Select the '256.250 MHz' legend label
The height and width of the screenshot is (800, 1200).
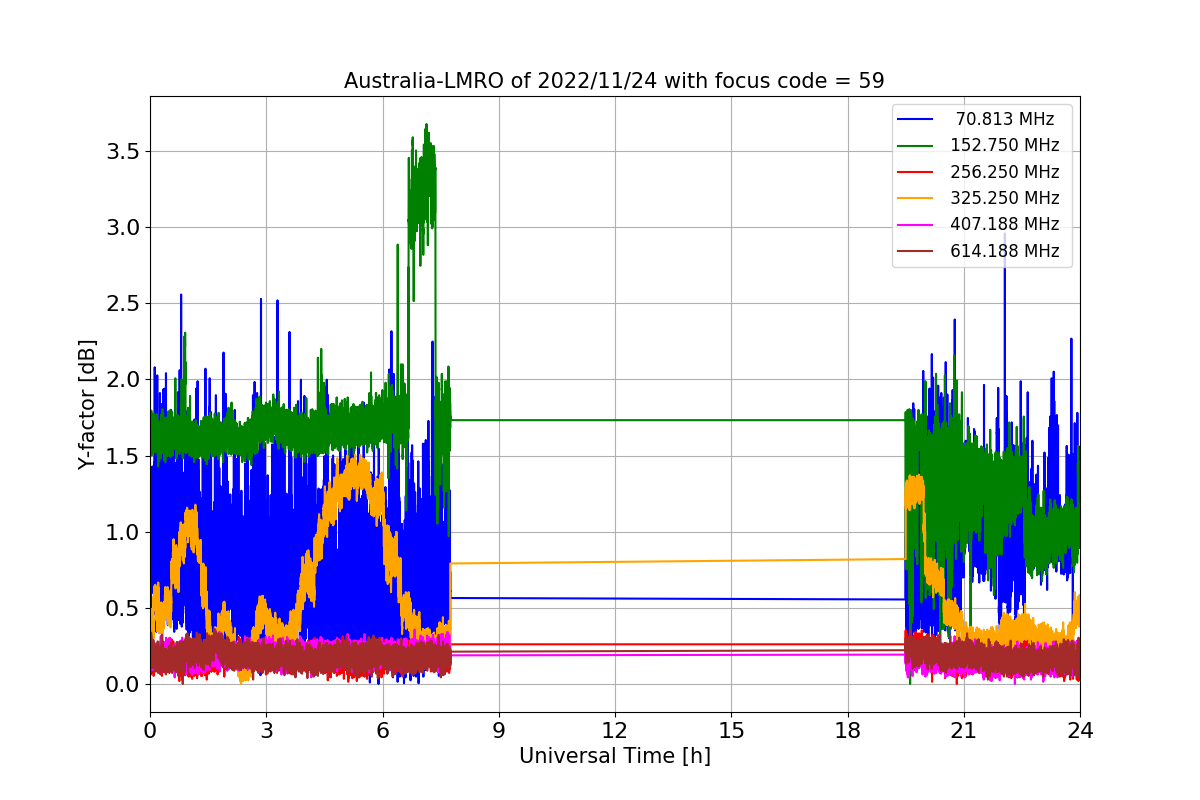(x=1005, y=172)
